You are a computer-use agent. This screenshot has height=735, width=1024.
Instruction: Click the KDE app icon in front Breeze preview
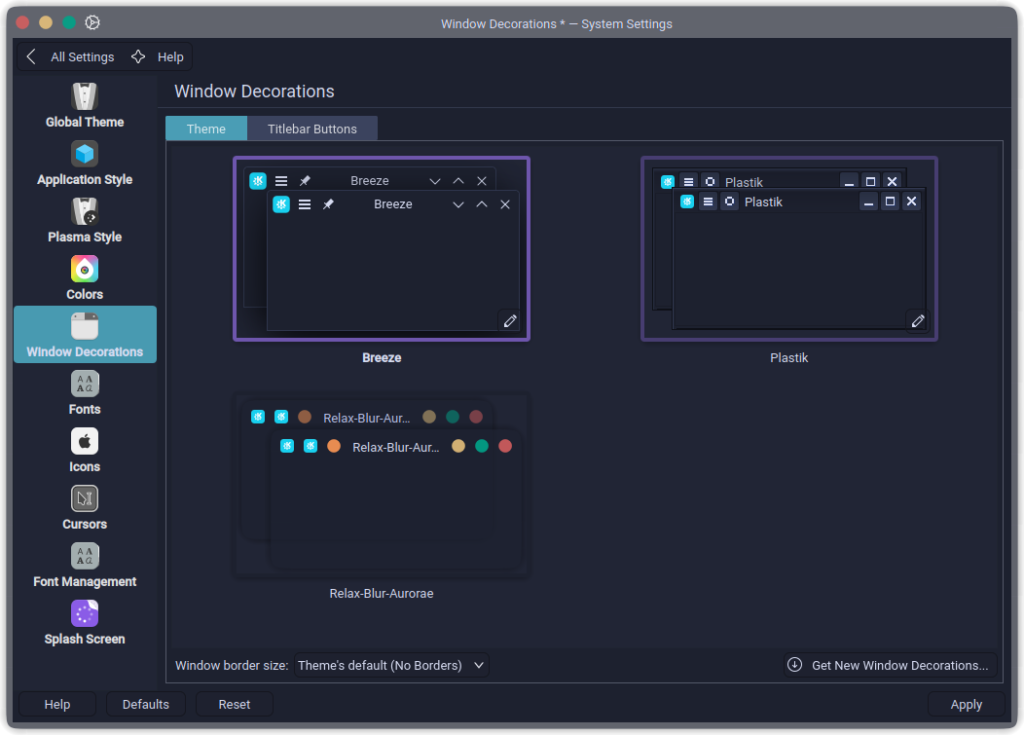point(281,204)
